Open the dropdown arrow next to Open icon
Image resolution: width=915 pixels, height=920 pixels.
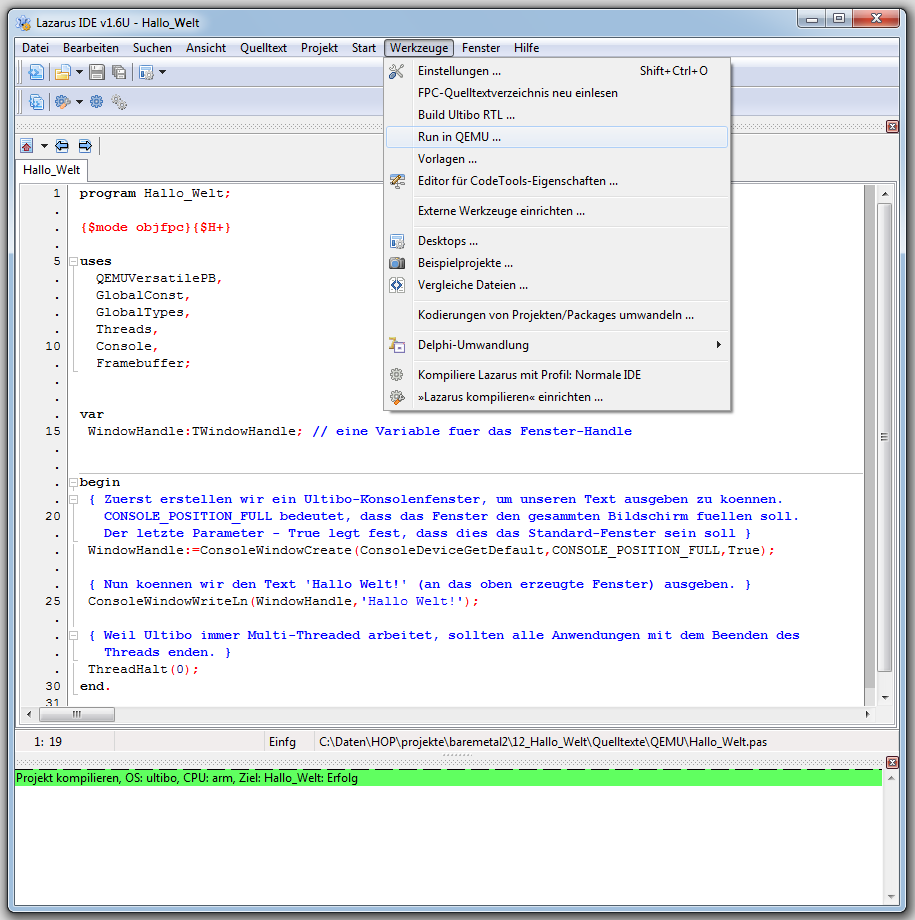click(79, 72)
